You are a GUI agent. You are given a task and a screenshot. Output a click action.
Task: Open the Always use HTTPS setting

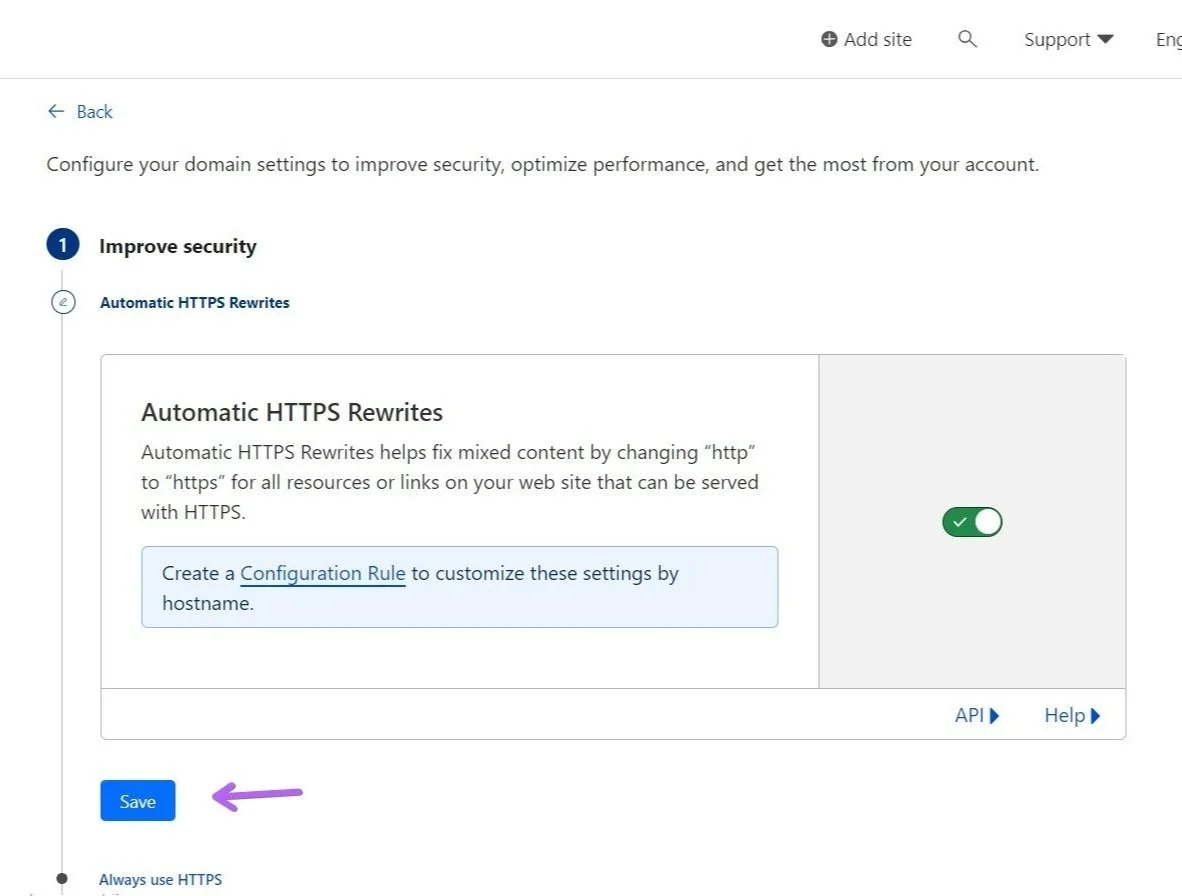pos(160,879)
